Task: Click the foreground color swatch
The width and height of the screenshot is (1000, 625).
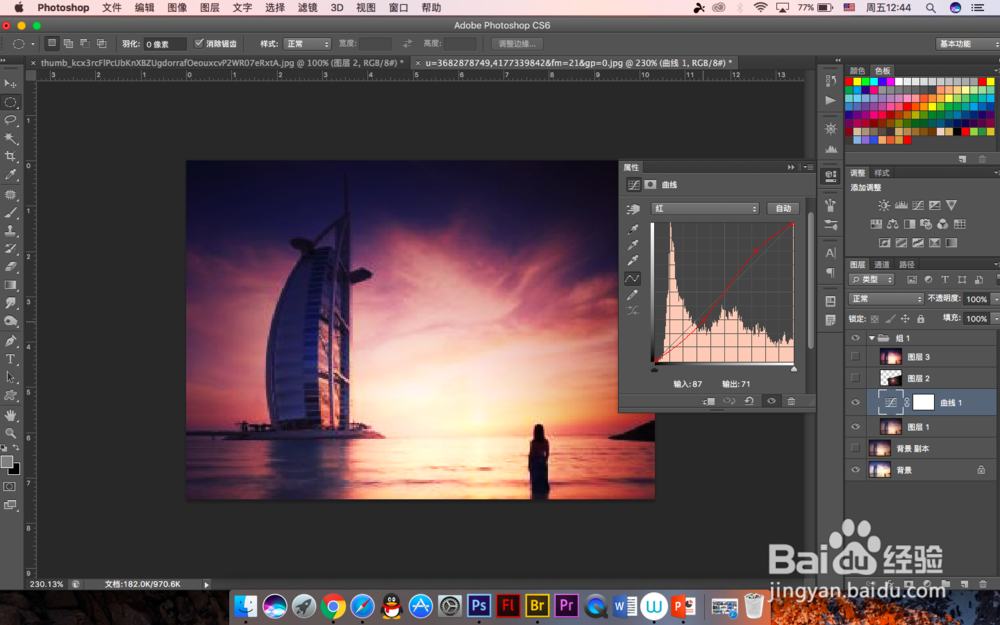Action: tap(6, 462)
